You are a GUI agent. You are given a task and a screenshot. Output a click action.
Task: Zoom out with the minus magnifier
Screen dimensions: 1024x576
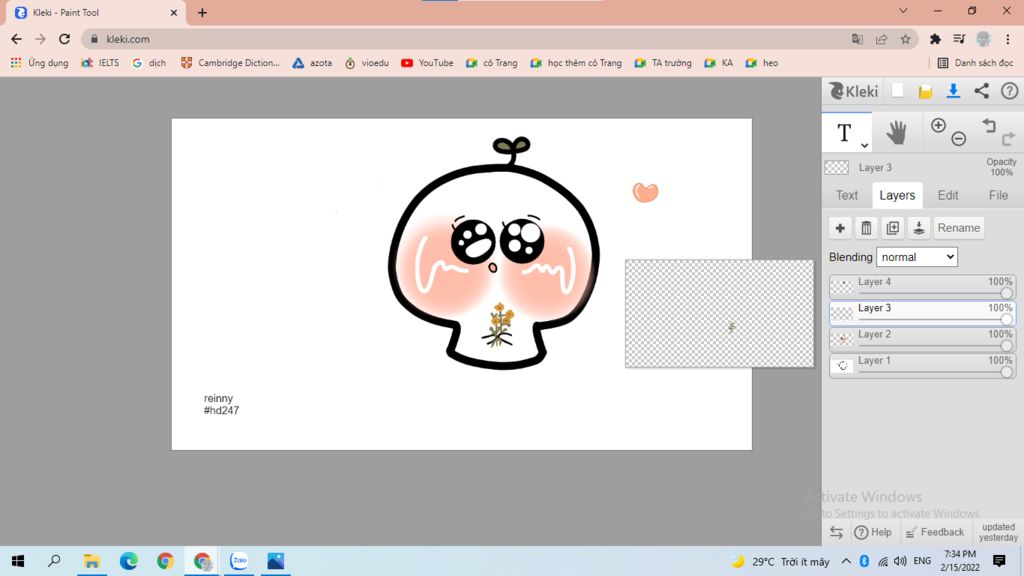coord(958,138)
